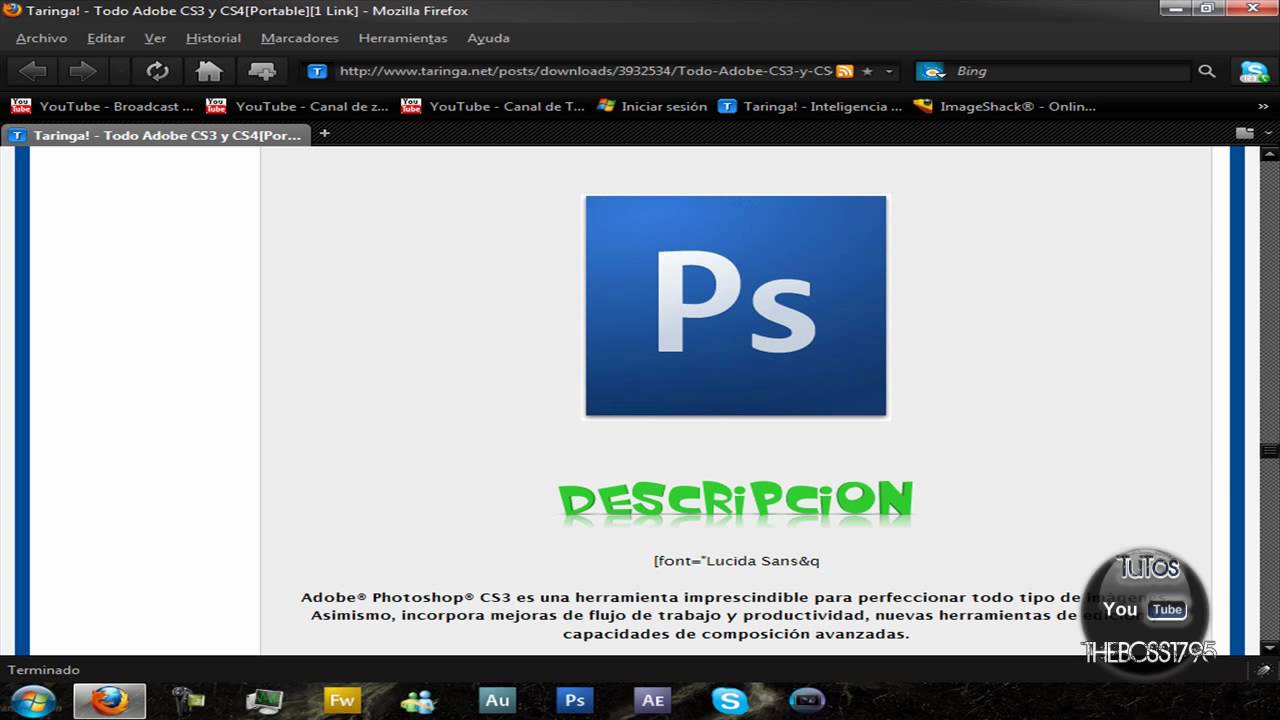Open the Iniciar sesión bookmark
The image size is (1280, 720).
click(x=652, y=106)
